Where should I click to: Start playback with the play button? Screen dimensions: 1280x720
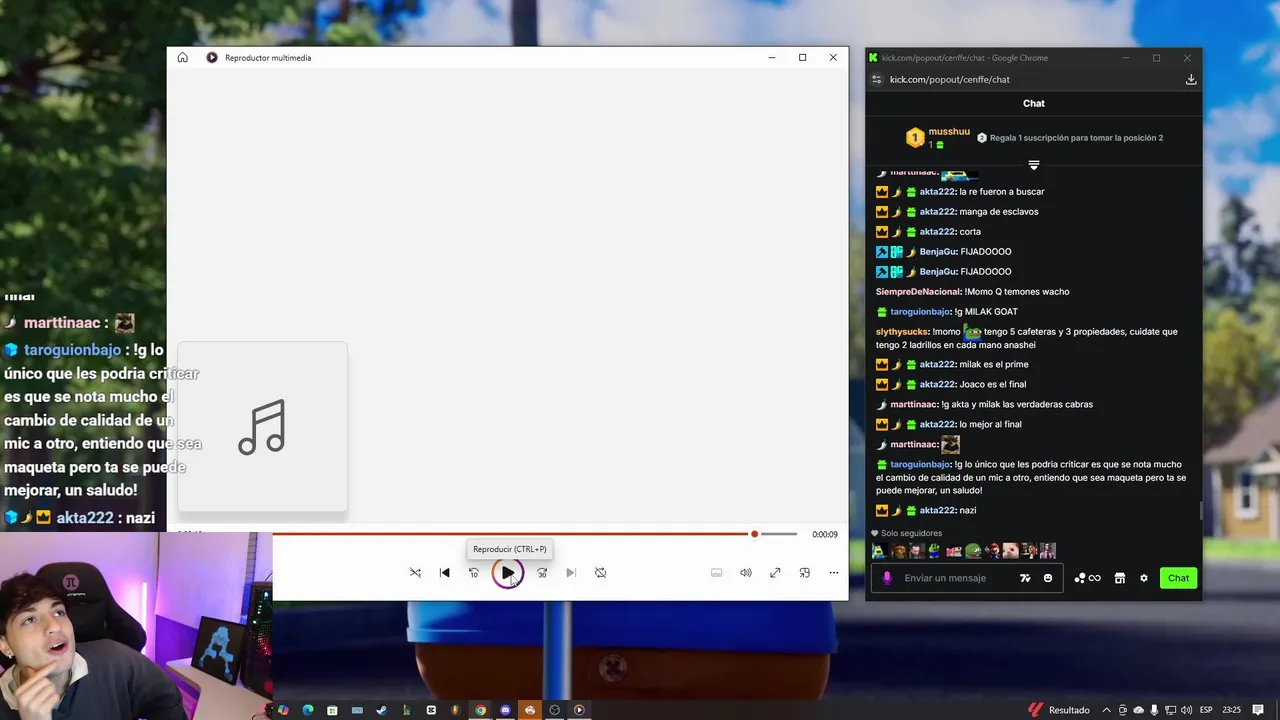click(508, 573)
